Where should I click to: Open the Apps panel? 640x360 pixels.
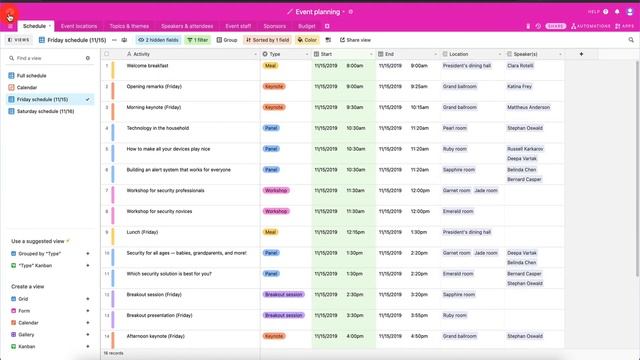point(624,26)
